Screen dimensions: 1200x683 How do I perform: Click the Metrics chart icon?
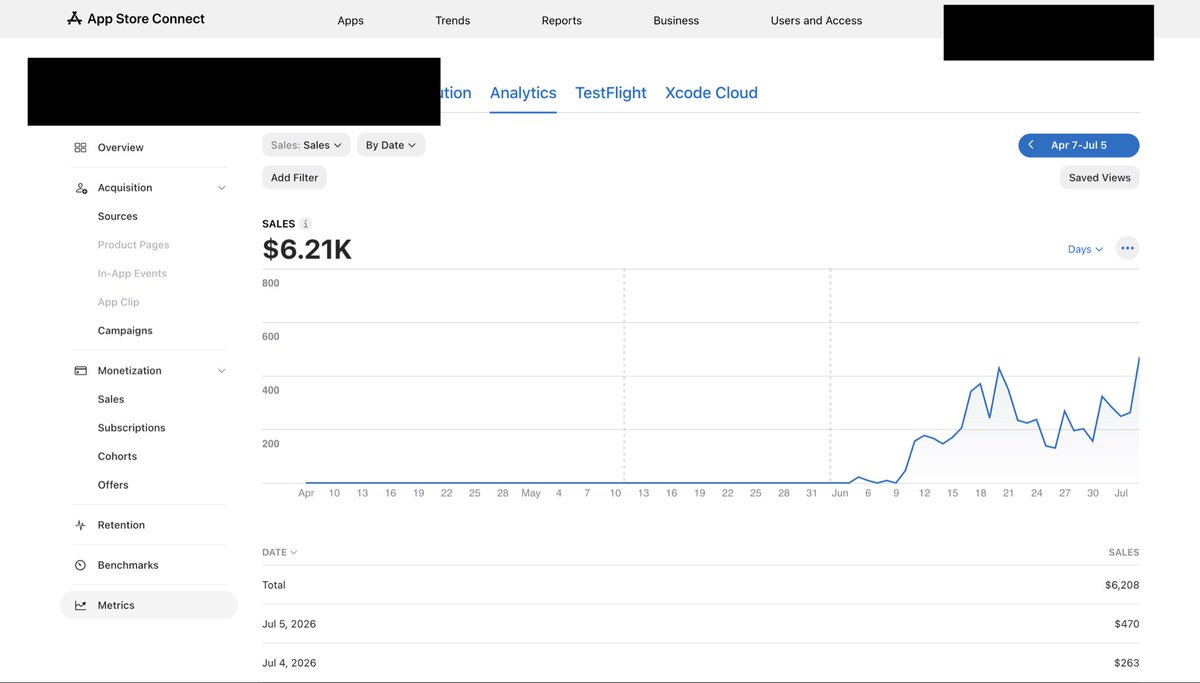(x=80, y=605)
